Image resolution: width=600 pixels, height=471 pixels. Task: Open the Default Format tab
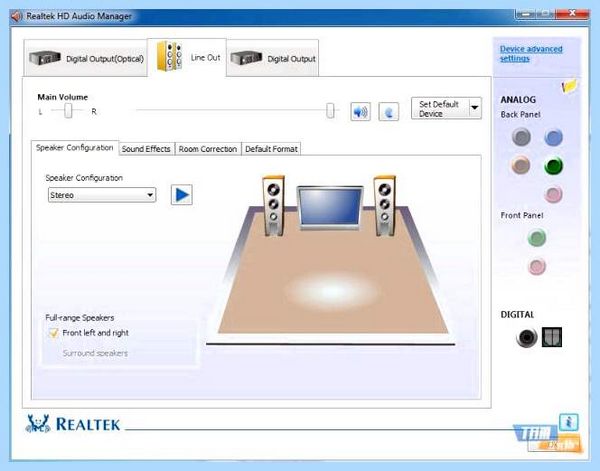tap(271, 149)
